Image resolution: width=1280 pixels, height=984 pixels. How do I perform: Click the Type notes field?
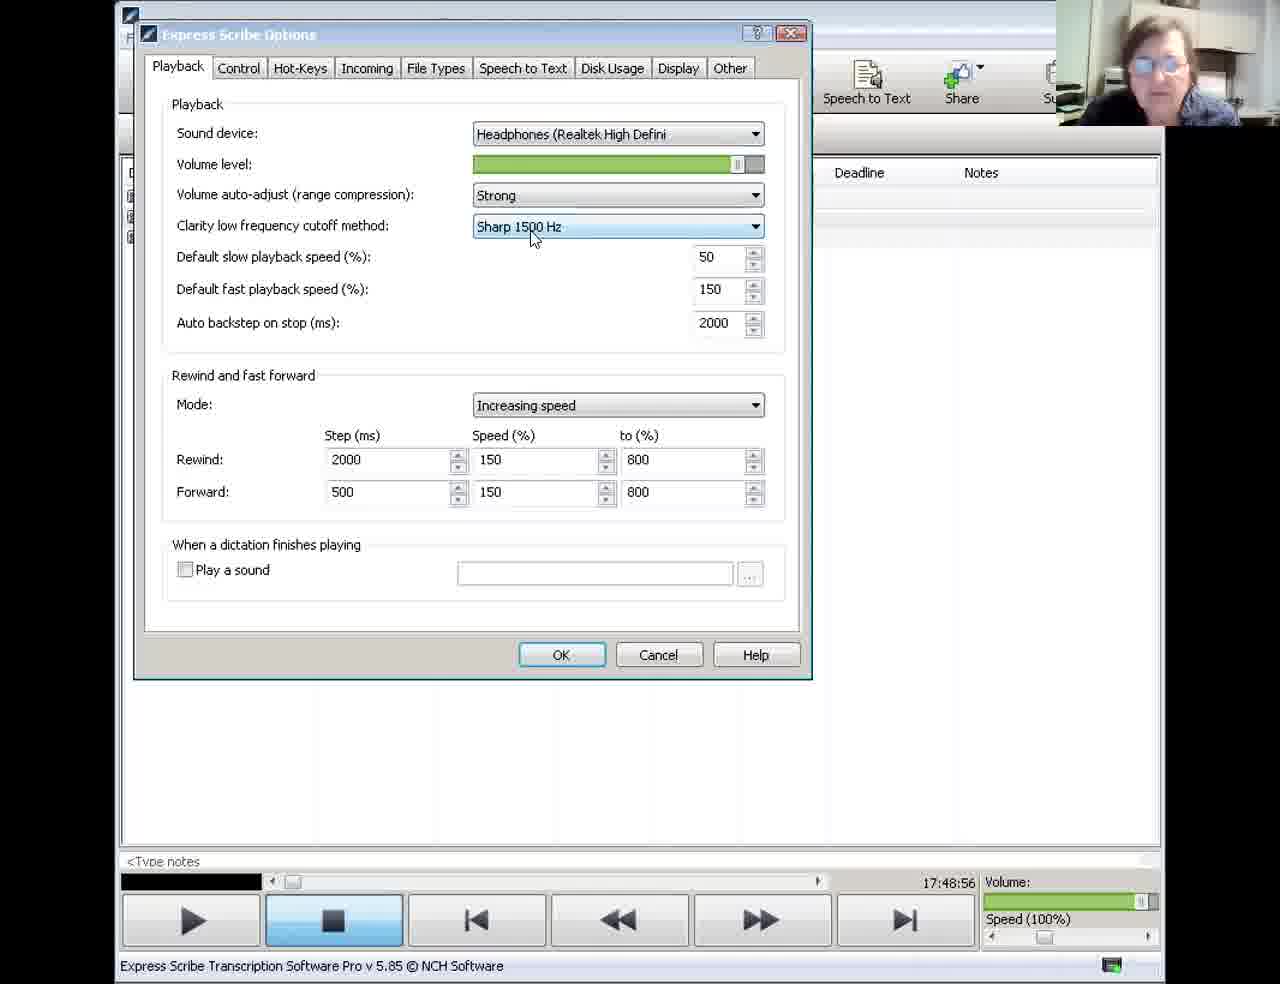[640, 861]
